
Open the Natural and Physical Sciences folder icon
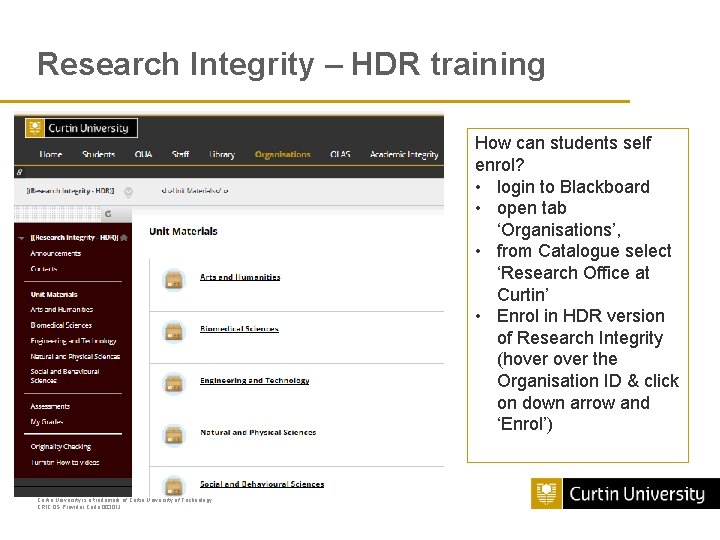coord(174,435)
